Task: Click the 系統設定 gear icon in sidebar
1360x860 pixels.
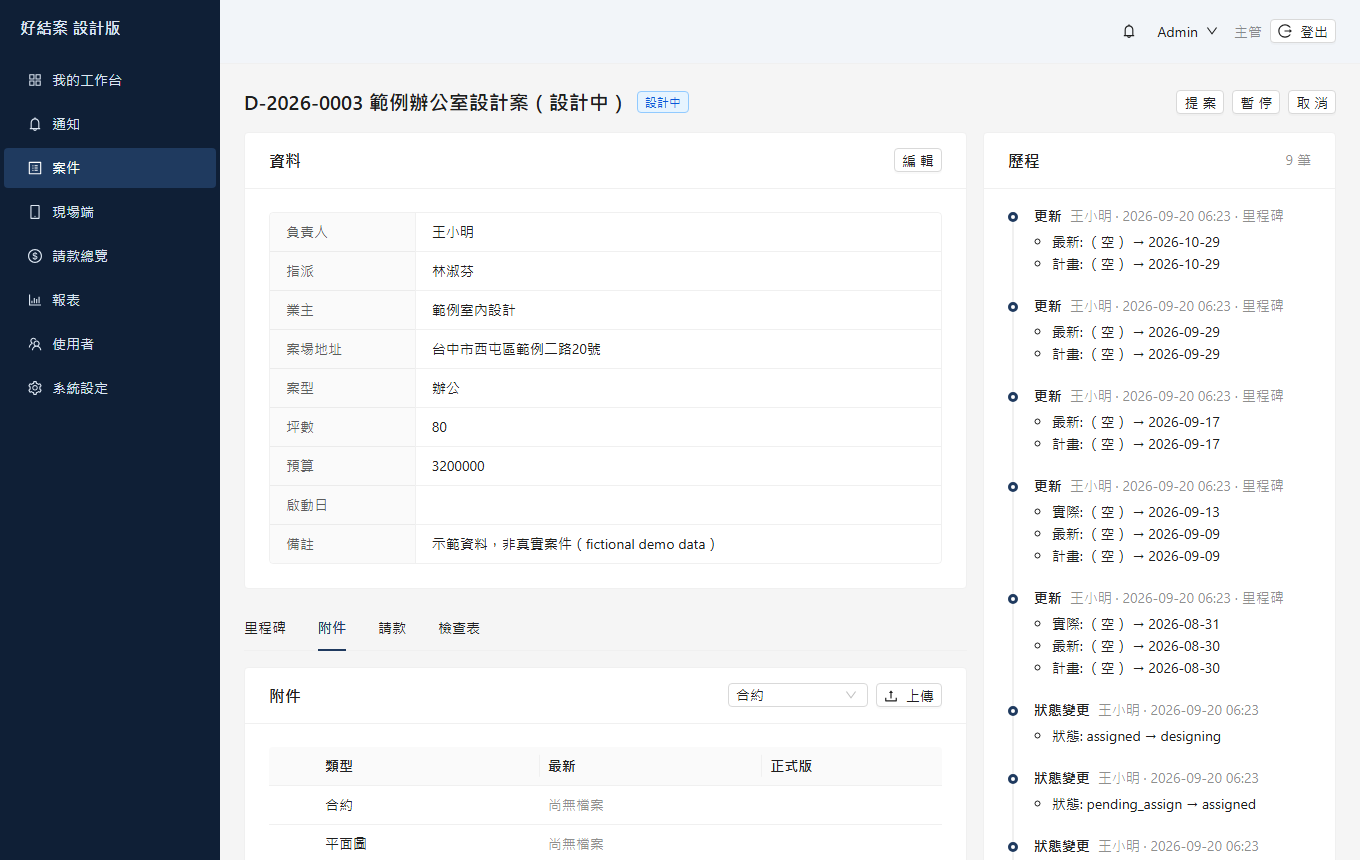Action: 35,388
